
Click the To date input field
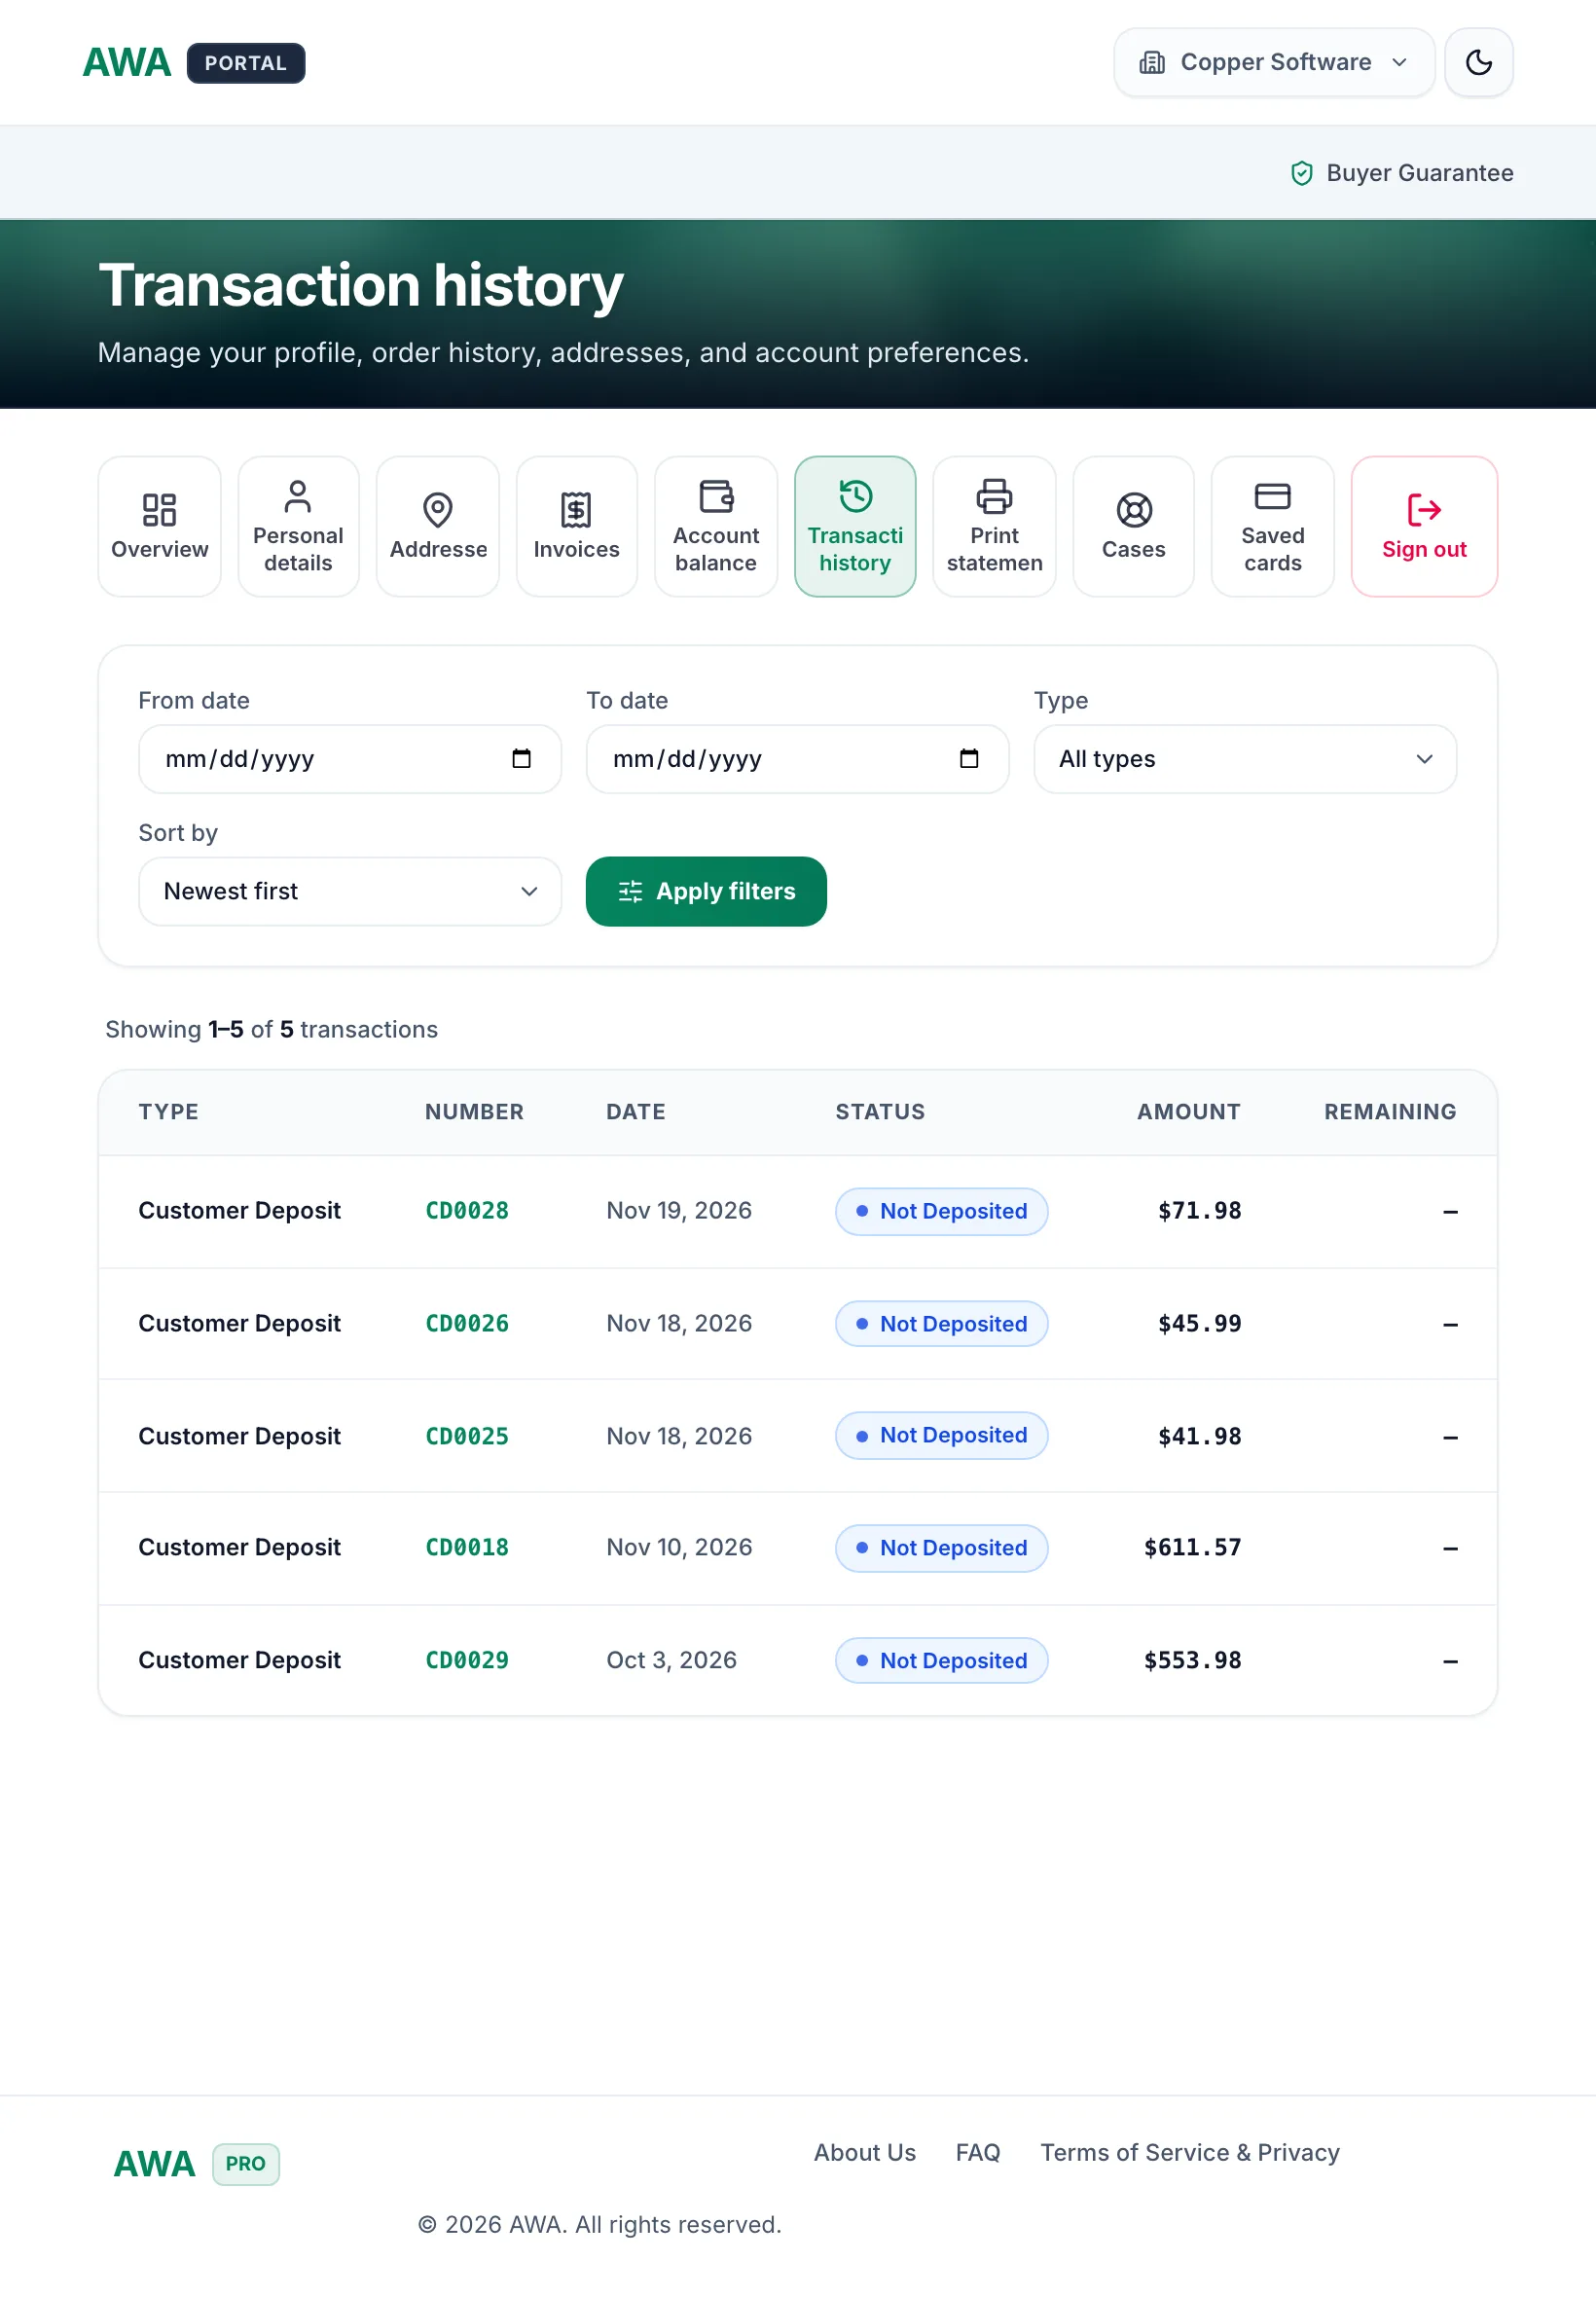(x=797, y=759)
